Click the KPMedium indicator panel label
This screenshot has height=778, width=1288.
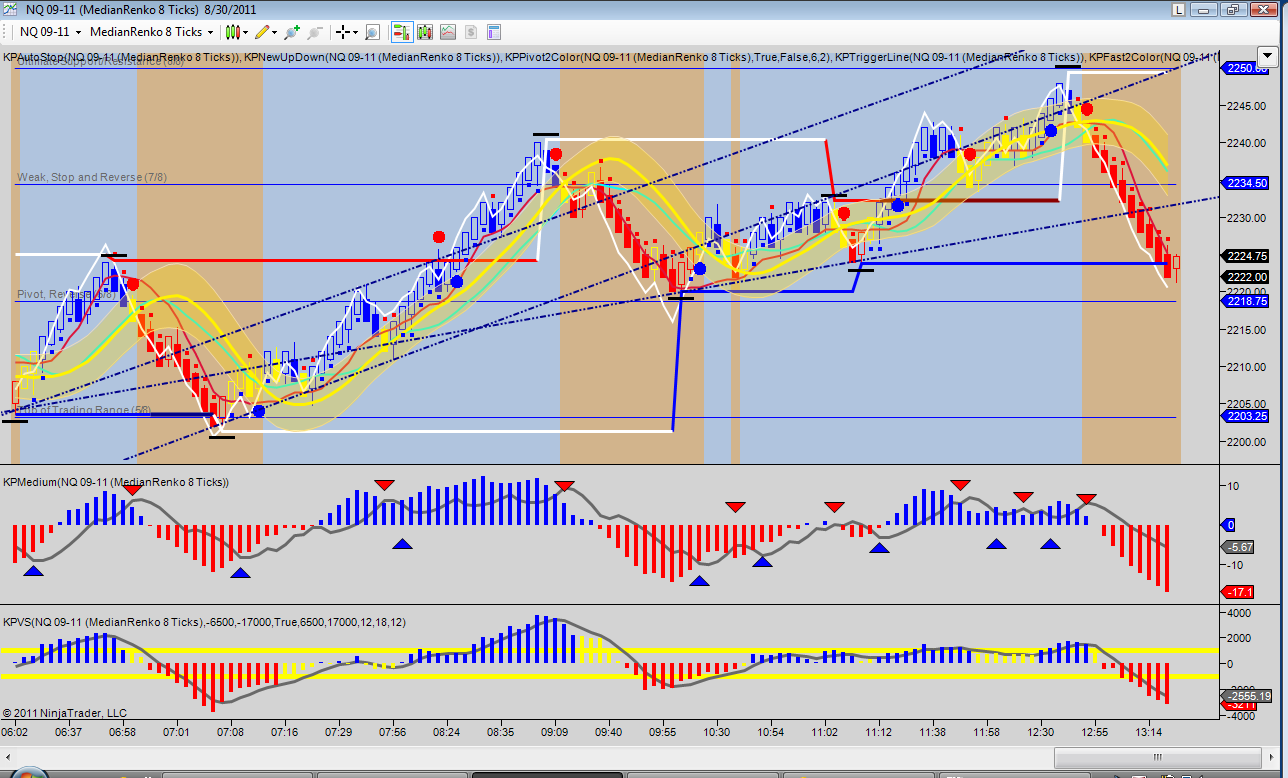point(116,482)
